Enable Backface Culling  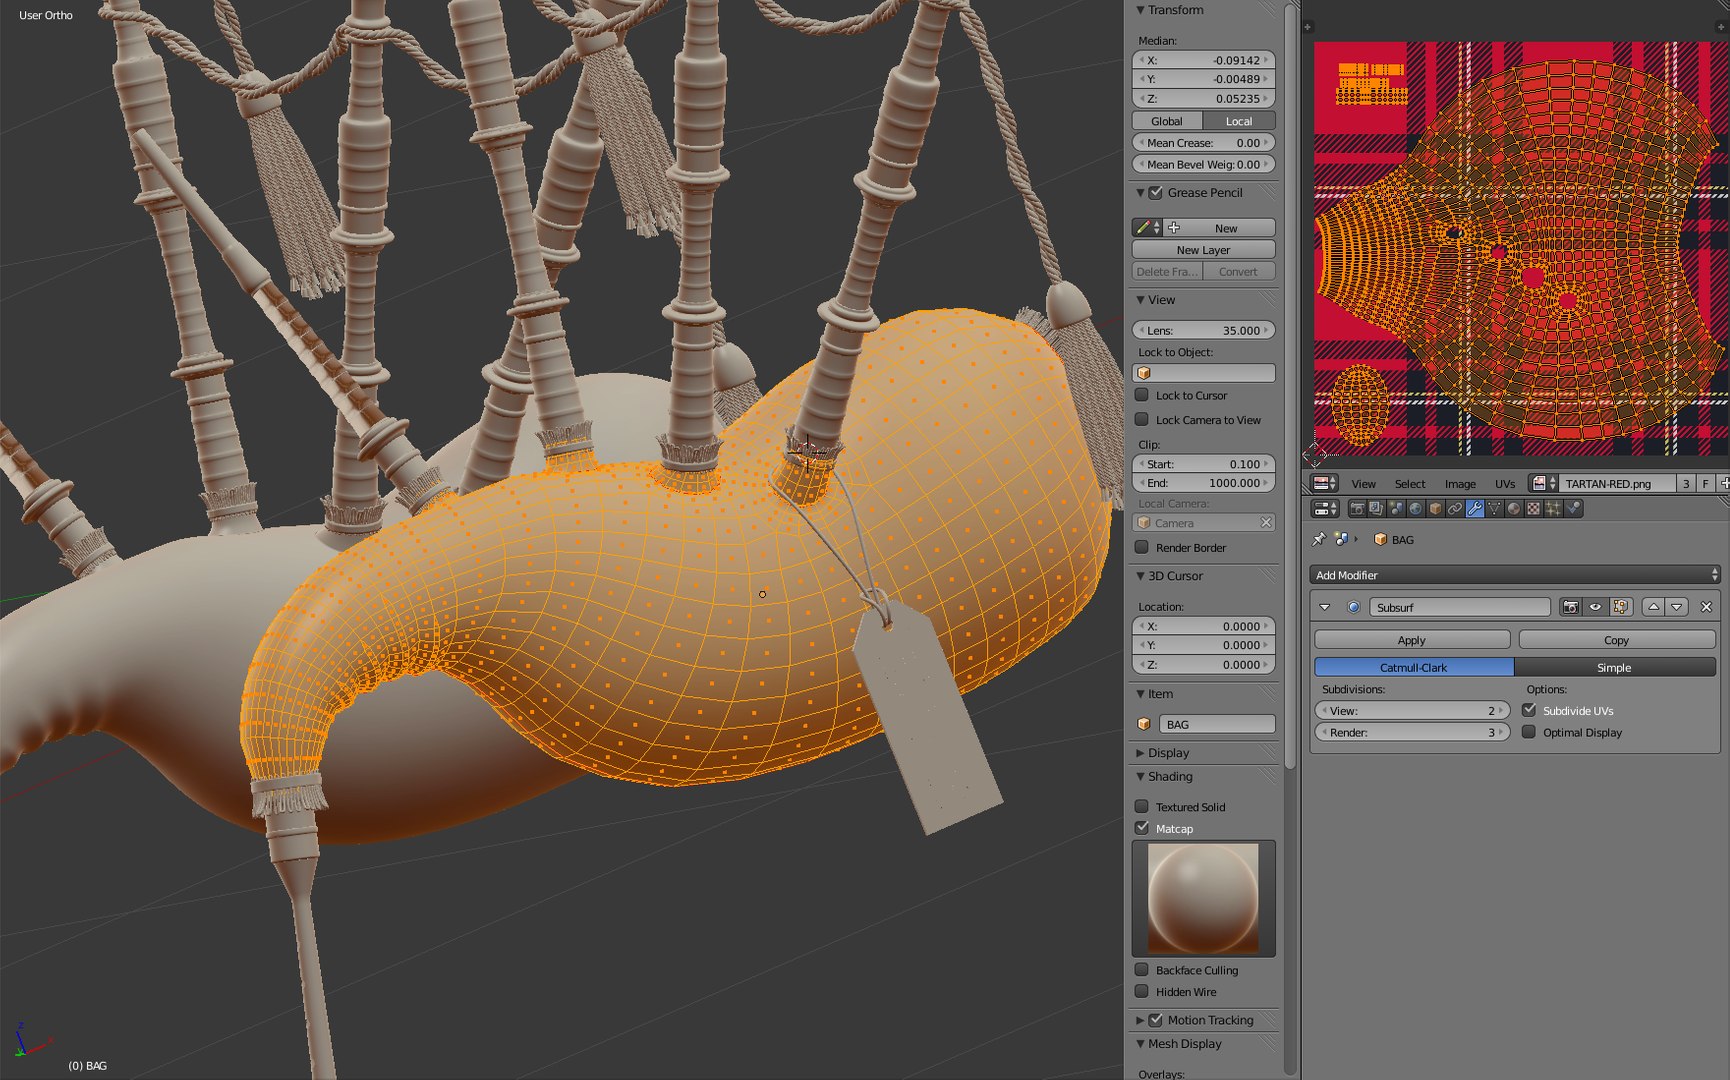(1142, 970)
